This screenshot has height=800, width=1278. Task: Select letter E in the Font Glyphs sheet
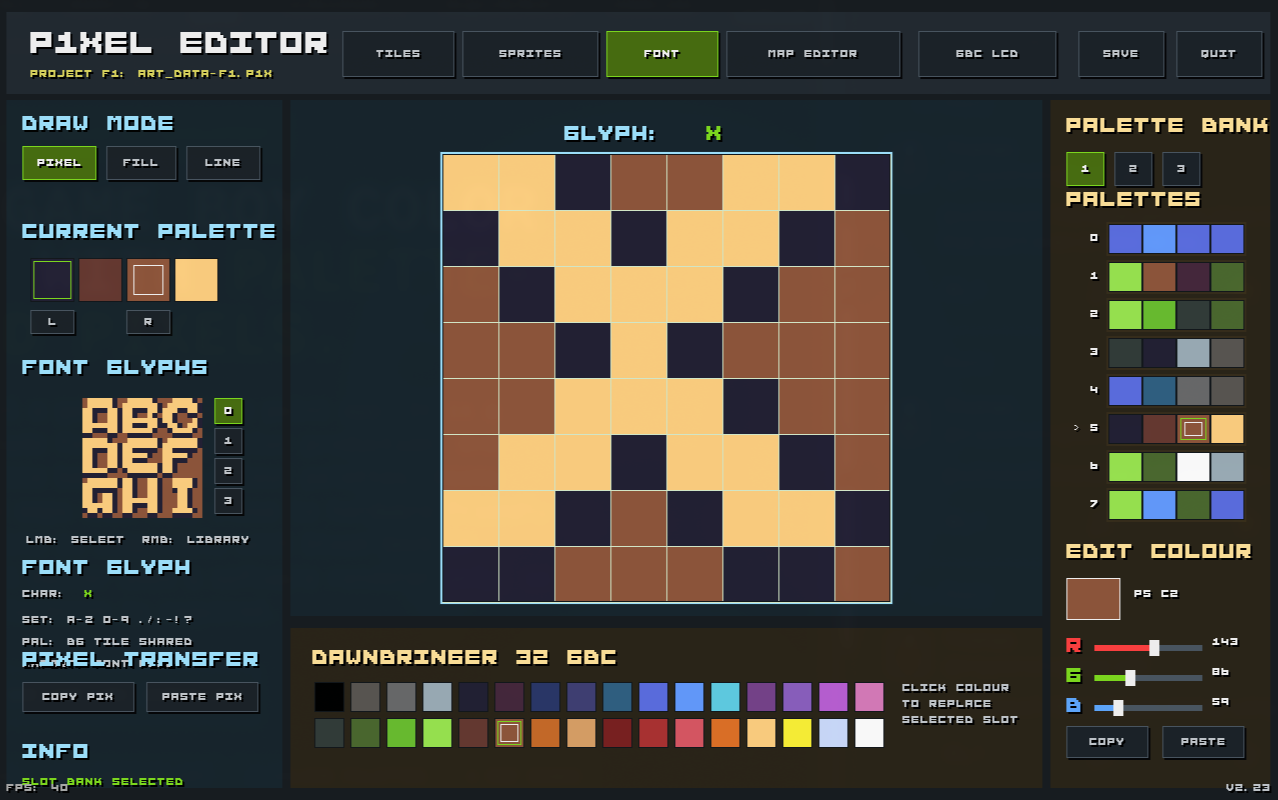[x=142, y=457]
